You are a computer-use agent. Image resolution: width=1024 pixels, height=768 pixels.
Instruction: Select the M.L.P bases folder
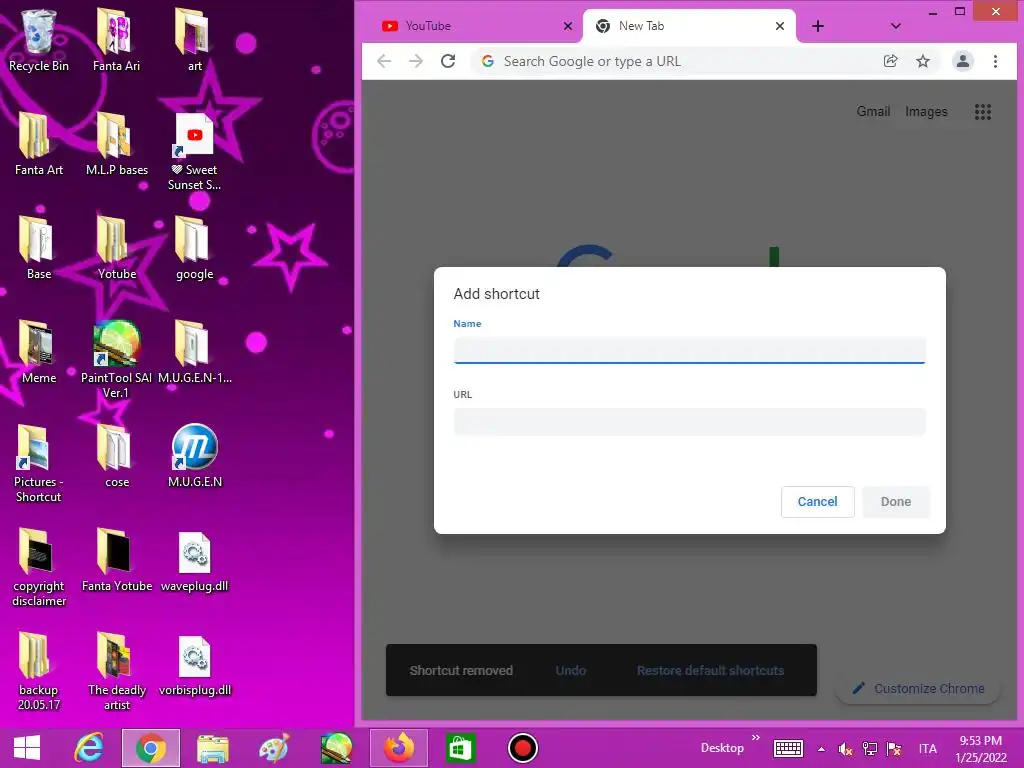[x=117, y=144]
